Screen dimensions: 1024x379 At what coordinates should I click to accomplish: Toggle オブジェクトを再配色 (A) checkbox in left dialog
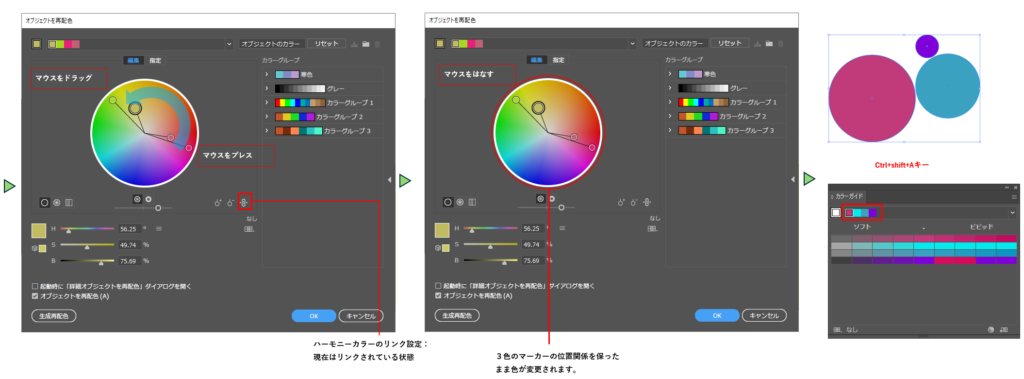pyautogui.click(x=35, y=295)
